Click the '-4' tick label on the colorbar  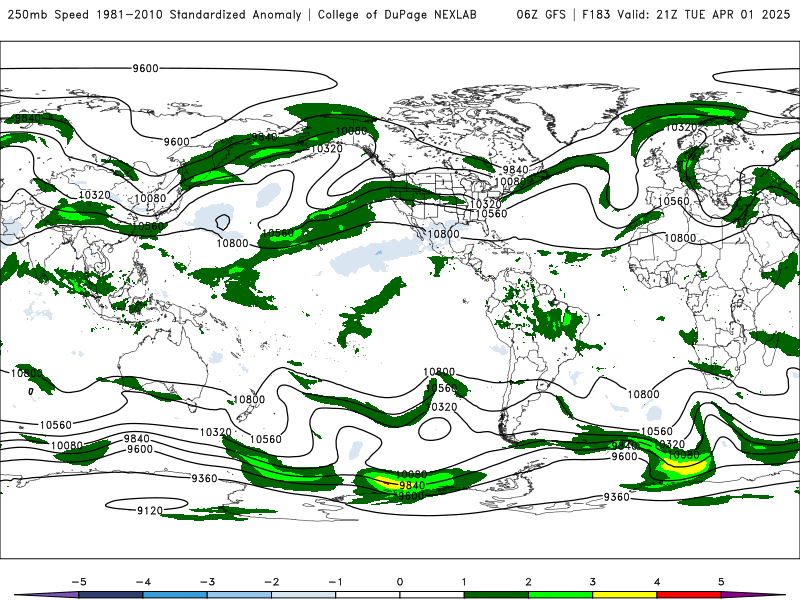(143, 582)
